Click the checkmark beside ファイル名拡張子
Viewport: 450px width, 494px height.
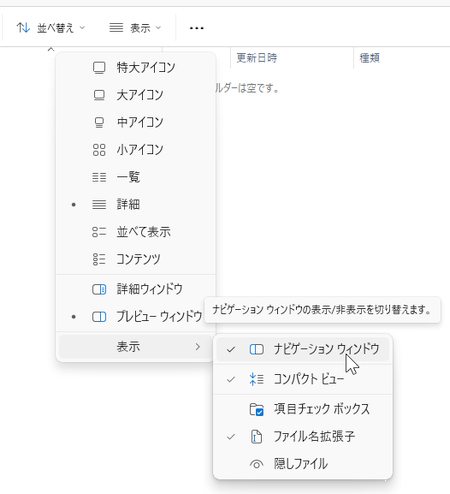pos(231,436)
